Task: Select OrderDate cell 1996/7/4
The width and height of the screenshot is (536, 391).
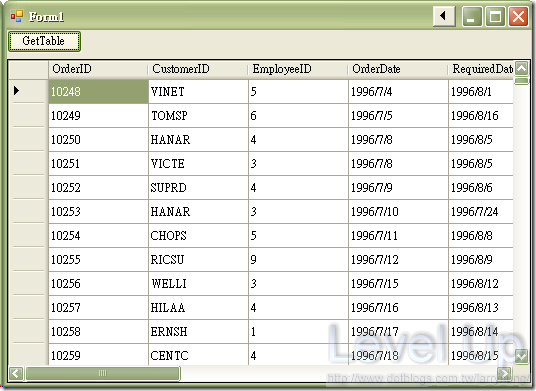Action: (398, 92)
